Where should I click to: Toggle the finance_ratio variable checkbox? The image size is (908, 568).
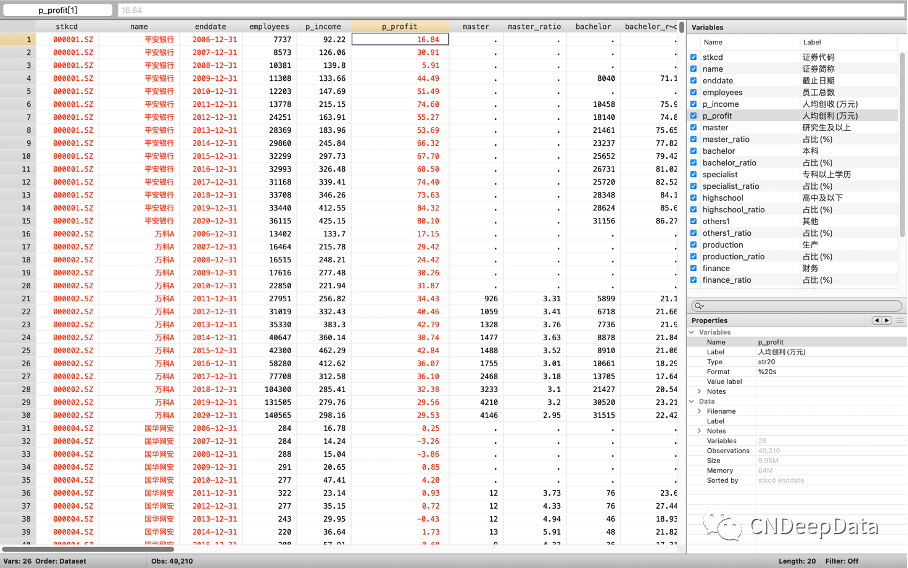694,280
